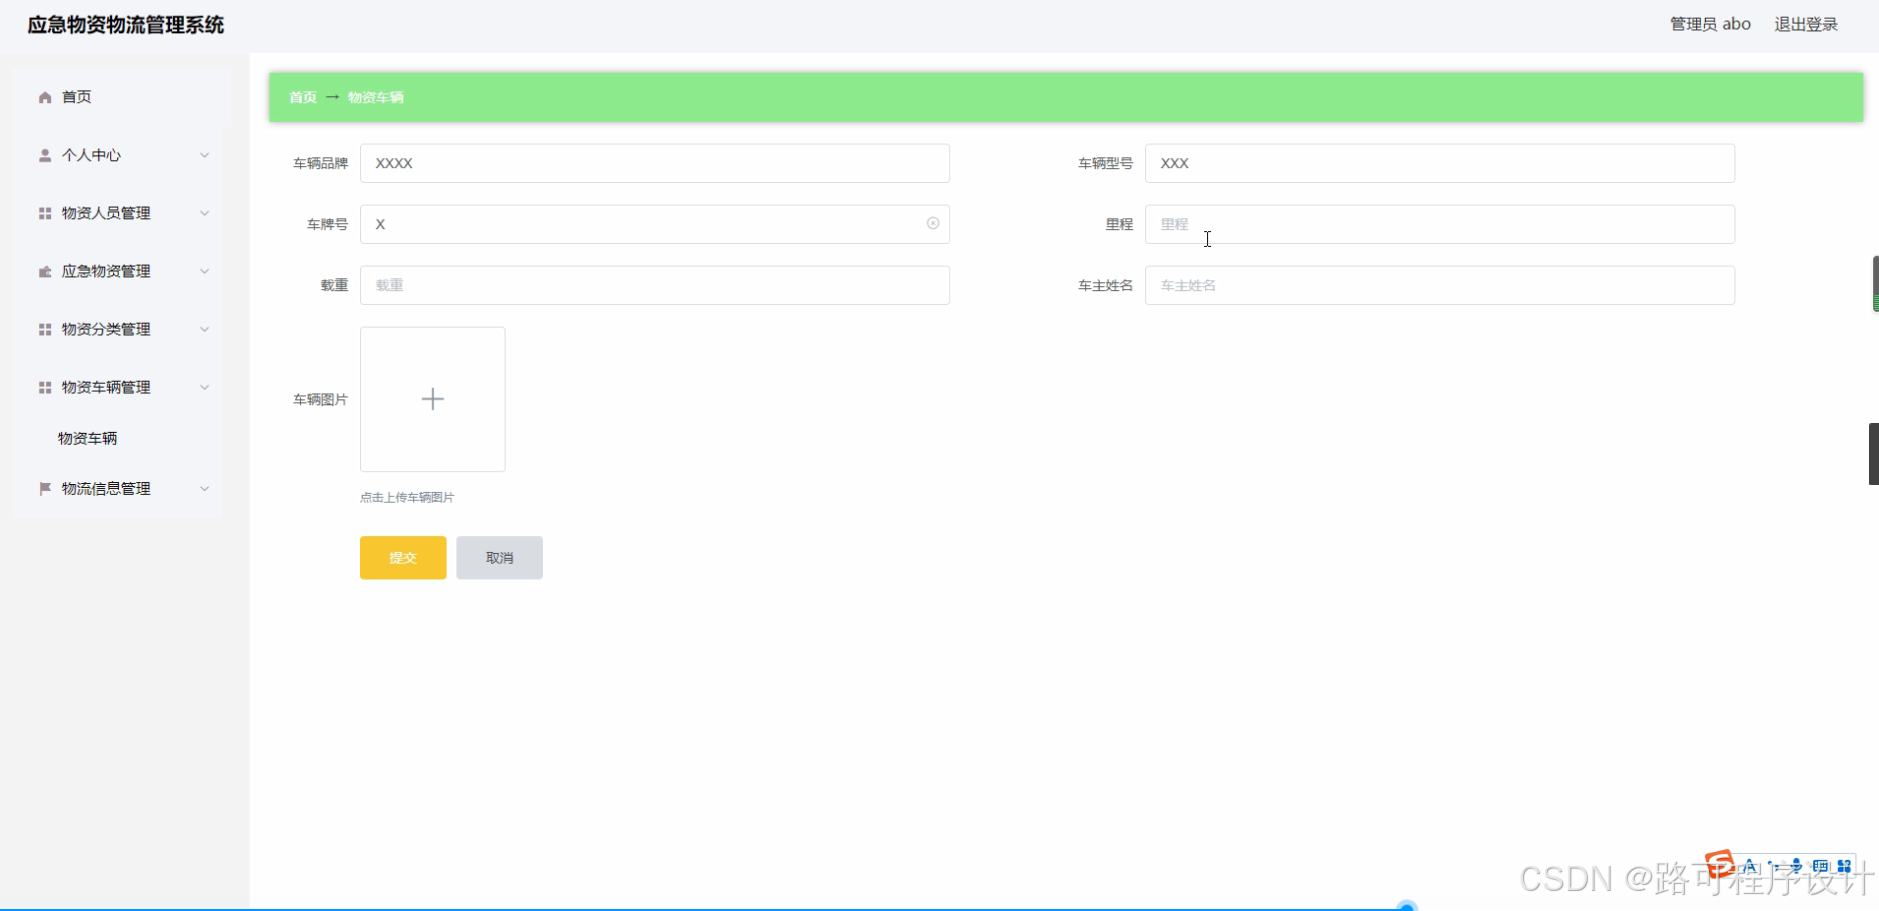The height and width of the screenshot is (911, 1879).
Task: Click the plus icon to upload vehicle image
Action: point(433,399)
